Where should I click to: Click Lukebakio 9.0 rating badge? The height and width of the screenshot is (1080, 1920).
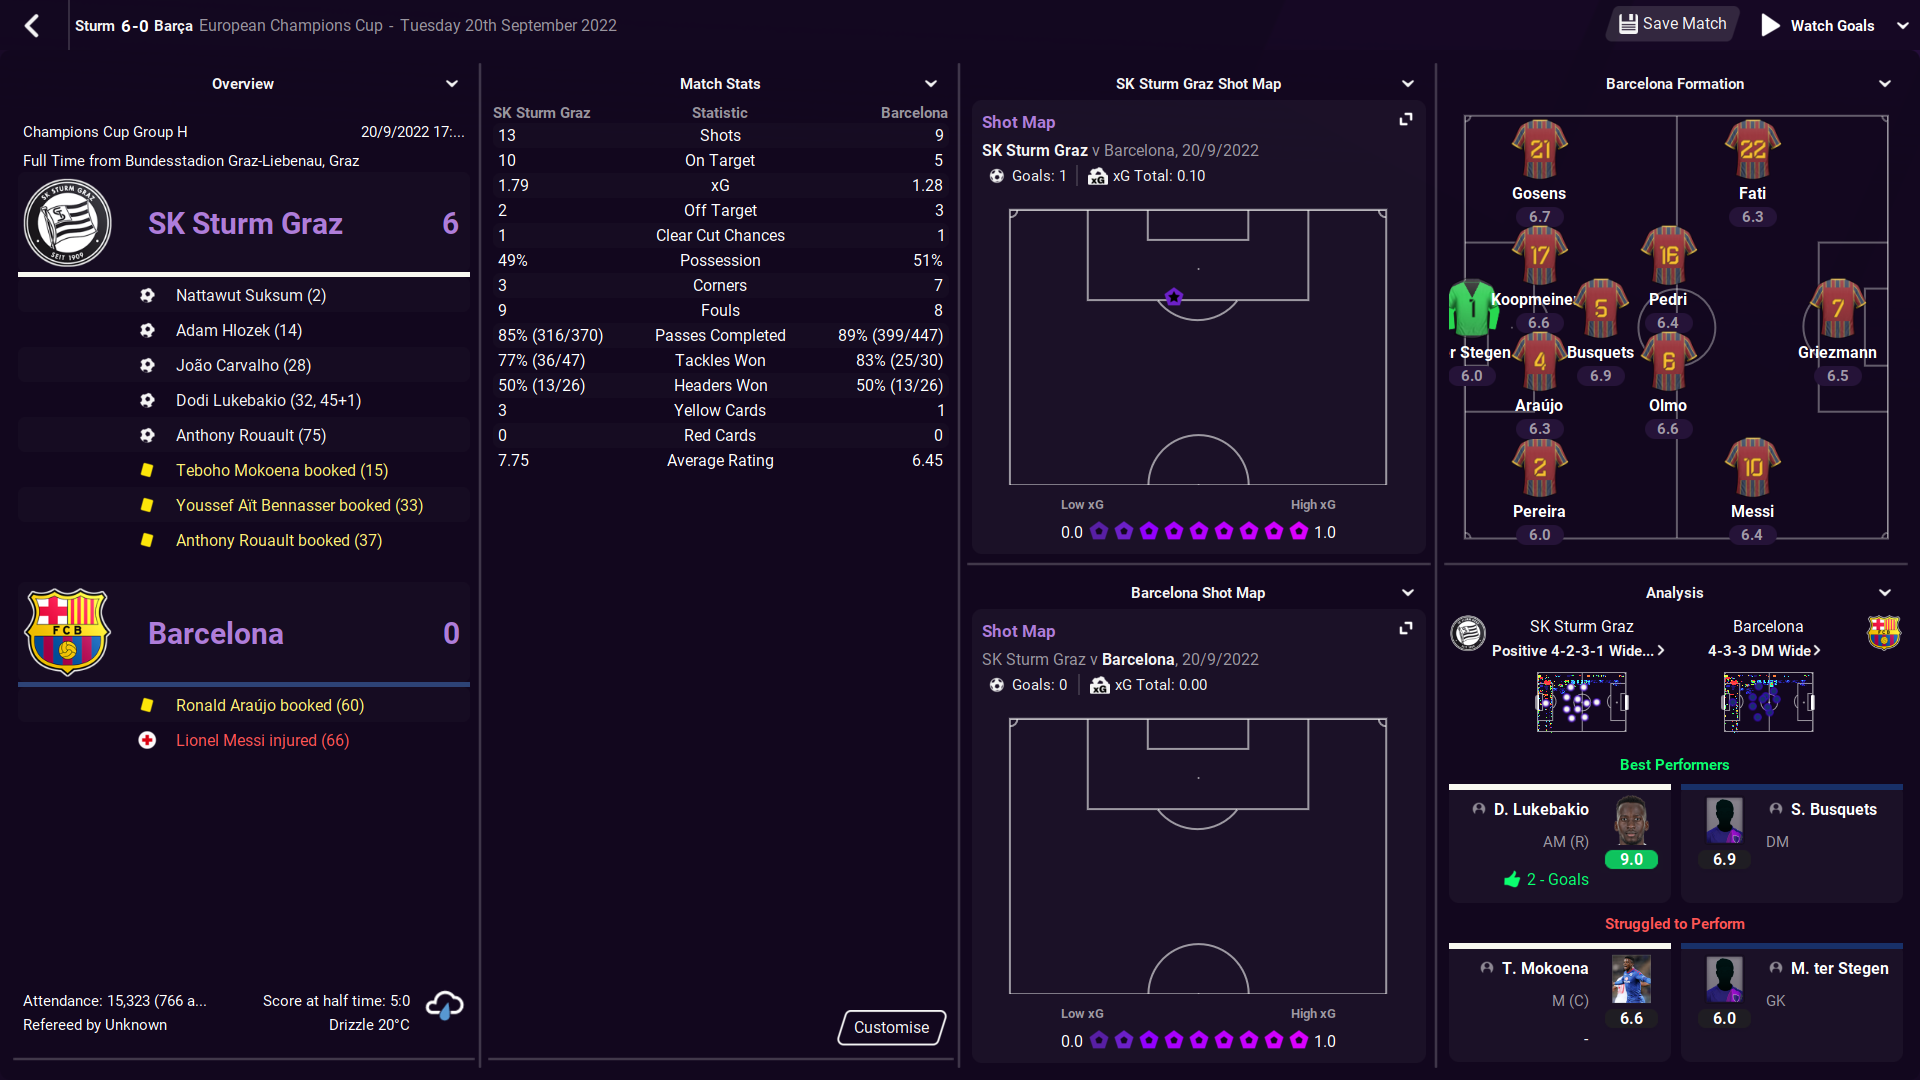(x=1631, y=859)
